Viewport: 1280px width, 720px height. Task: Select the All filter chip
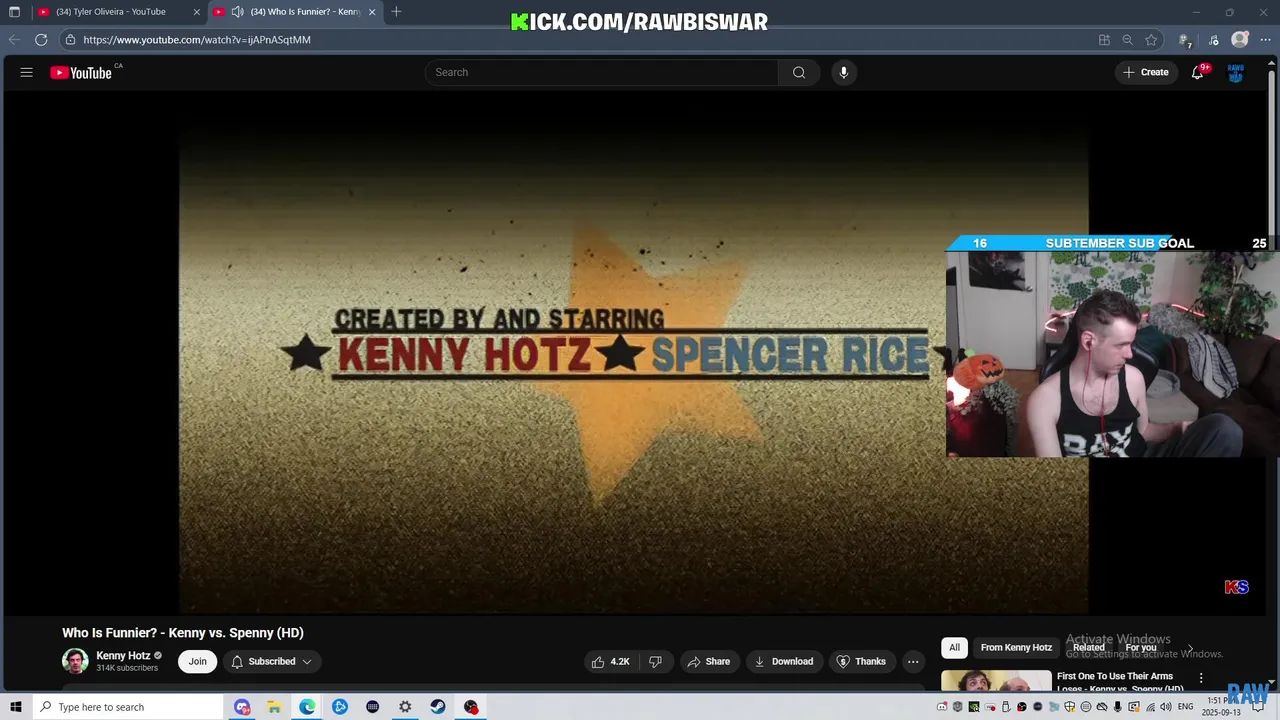click(x=954, y=647)
